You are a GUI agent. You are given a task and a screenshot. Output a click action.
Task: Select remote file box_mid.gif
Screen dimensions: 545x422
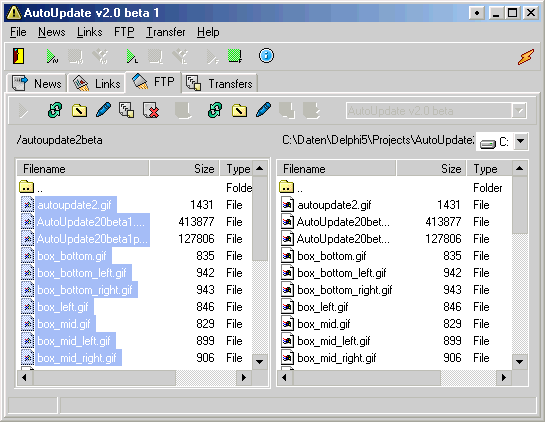click(64, 324)
